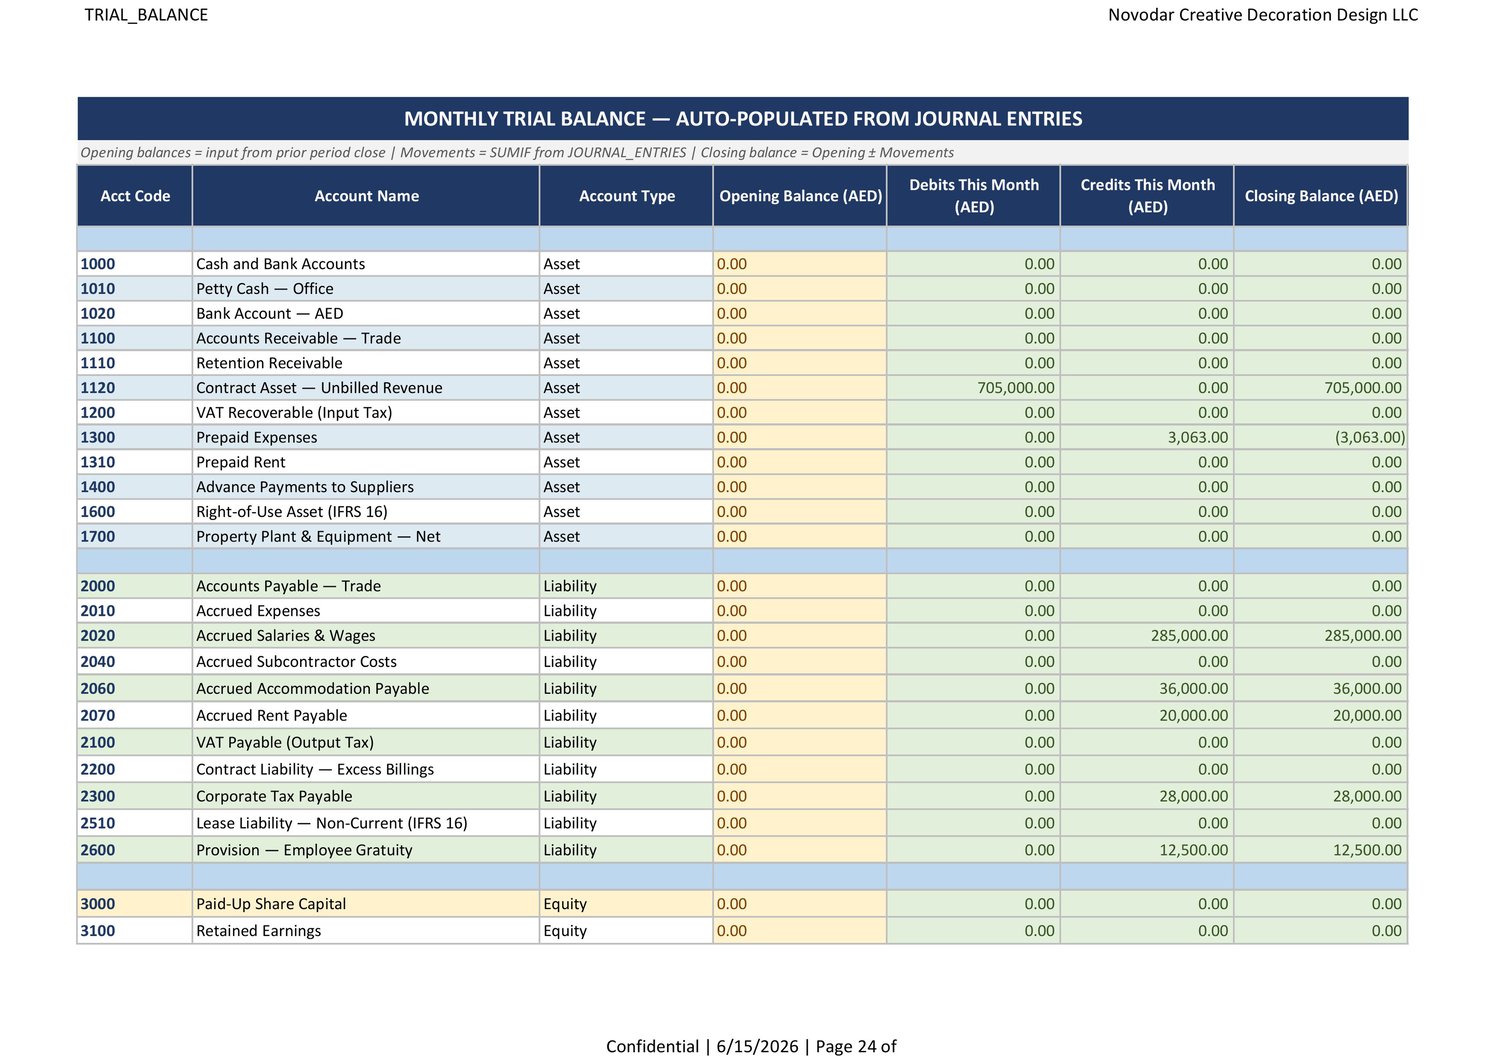This screenshot has height=1060, width=1500.
Task: Click the 'Opening Balance (AED)' column header
Action: [800, 196]
